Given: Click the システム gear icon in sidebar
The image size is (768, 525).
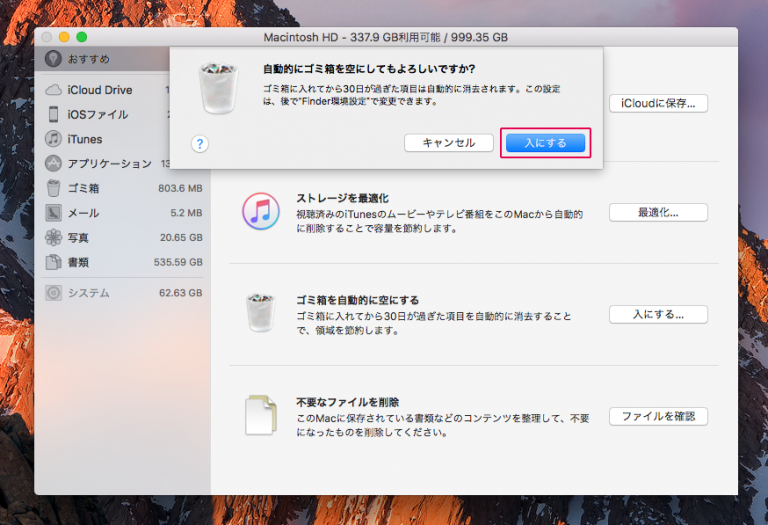Looking at the screenshot, I should pyautogui.click(x=53, y=293).
